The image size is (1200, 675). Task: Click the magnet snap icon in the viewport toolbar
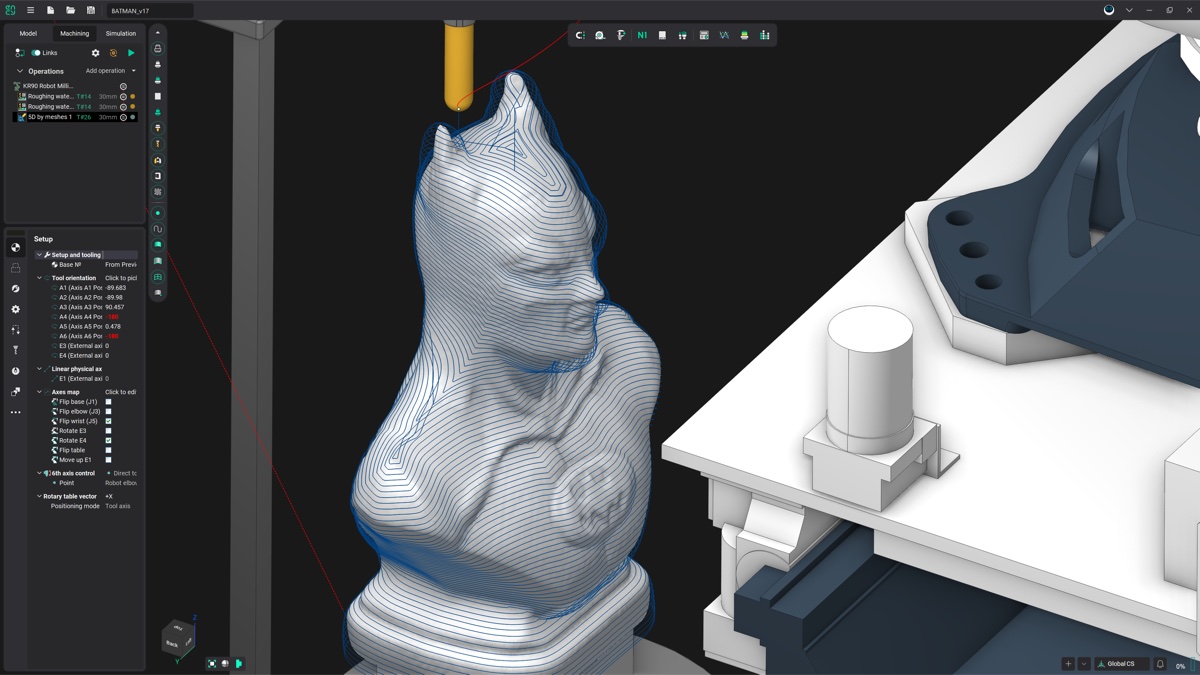[x=599, y=35]
